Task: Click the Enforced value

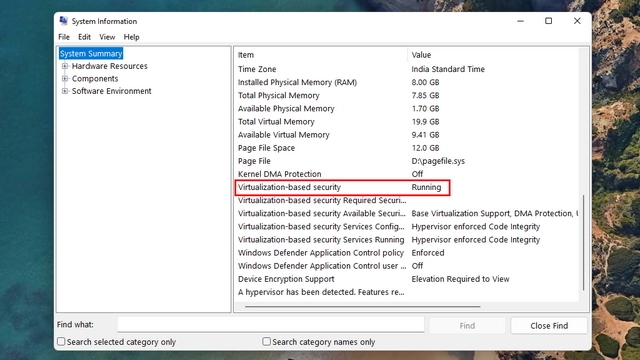Action: 428,253
